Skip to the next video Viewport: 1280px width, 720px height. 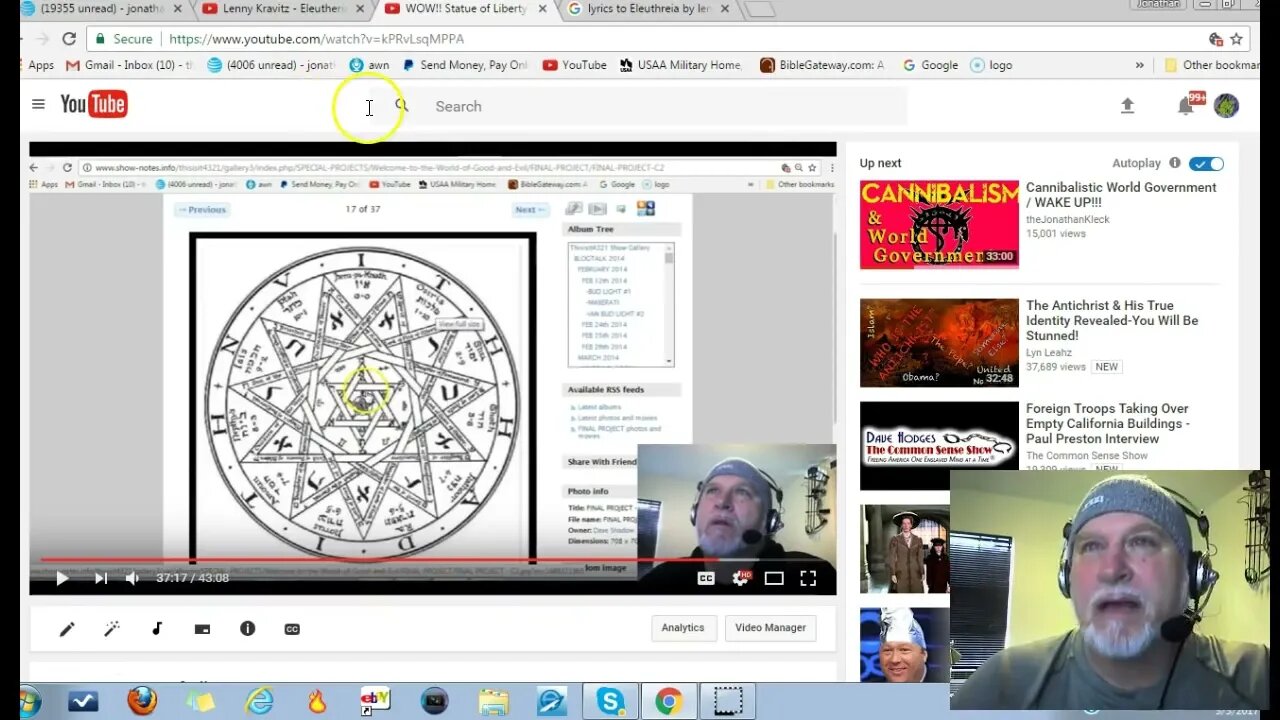coord(101,578)
